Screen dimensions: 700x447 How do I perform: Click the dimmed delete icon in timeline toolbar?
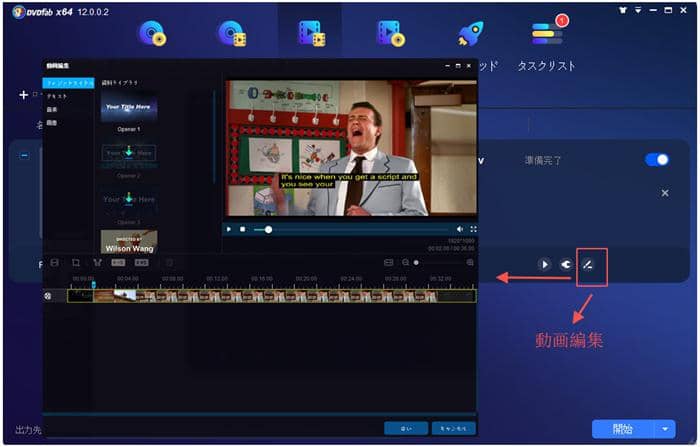click(x=169, y=263)
